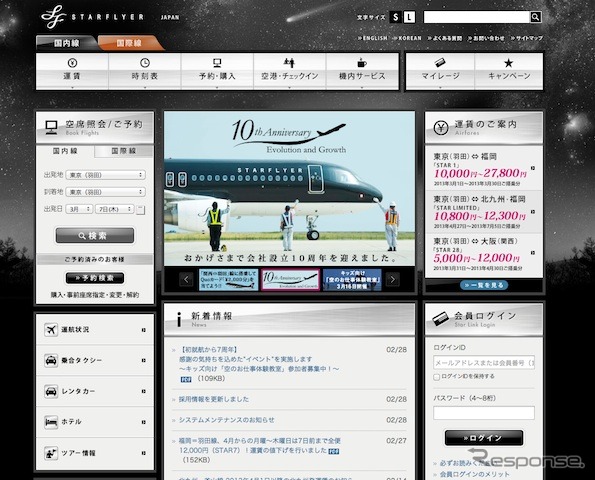
Task: Open the ENGLISH language link
Action: point(372,38)
